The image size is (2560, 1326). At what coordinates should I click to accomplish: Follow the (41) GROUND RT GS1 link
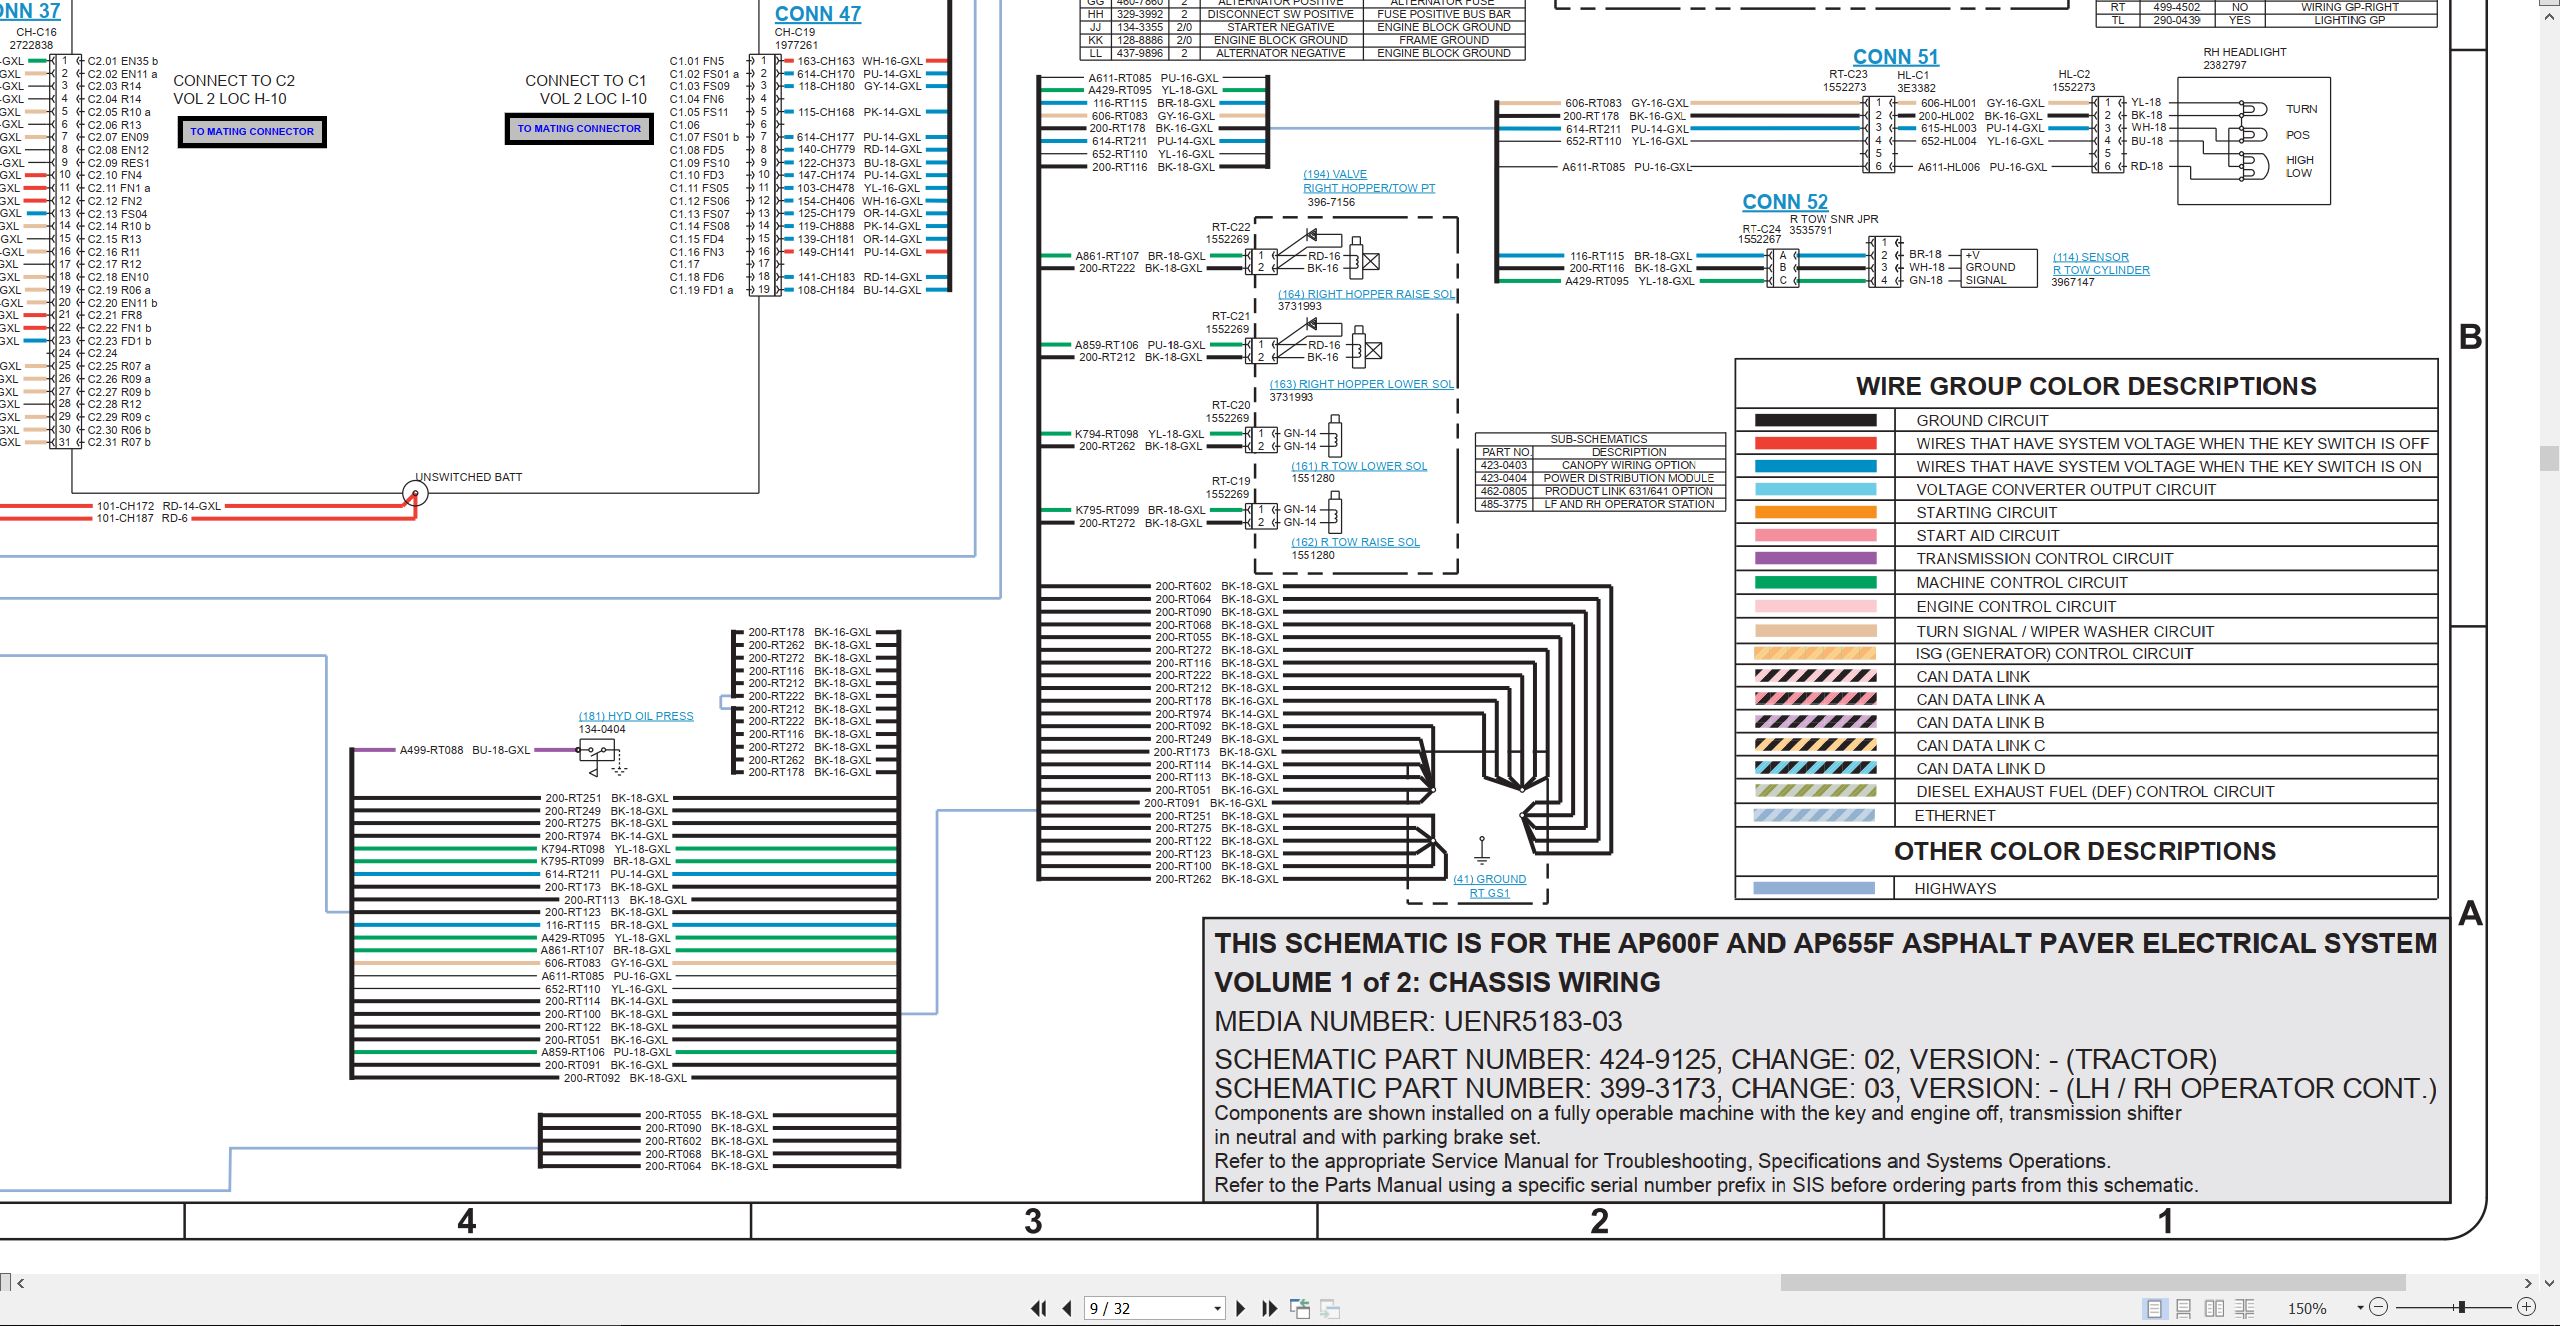(1489, 886)
